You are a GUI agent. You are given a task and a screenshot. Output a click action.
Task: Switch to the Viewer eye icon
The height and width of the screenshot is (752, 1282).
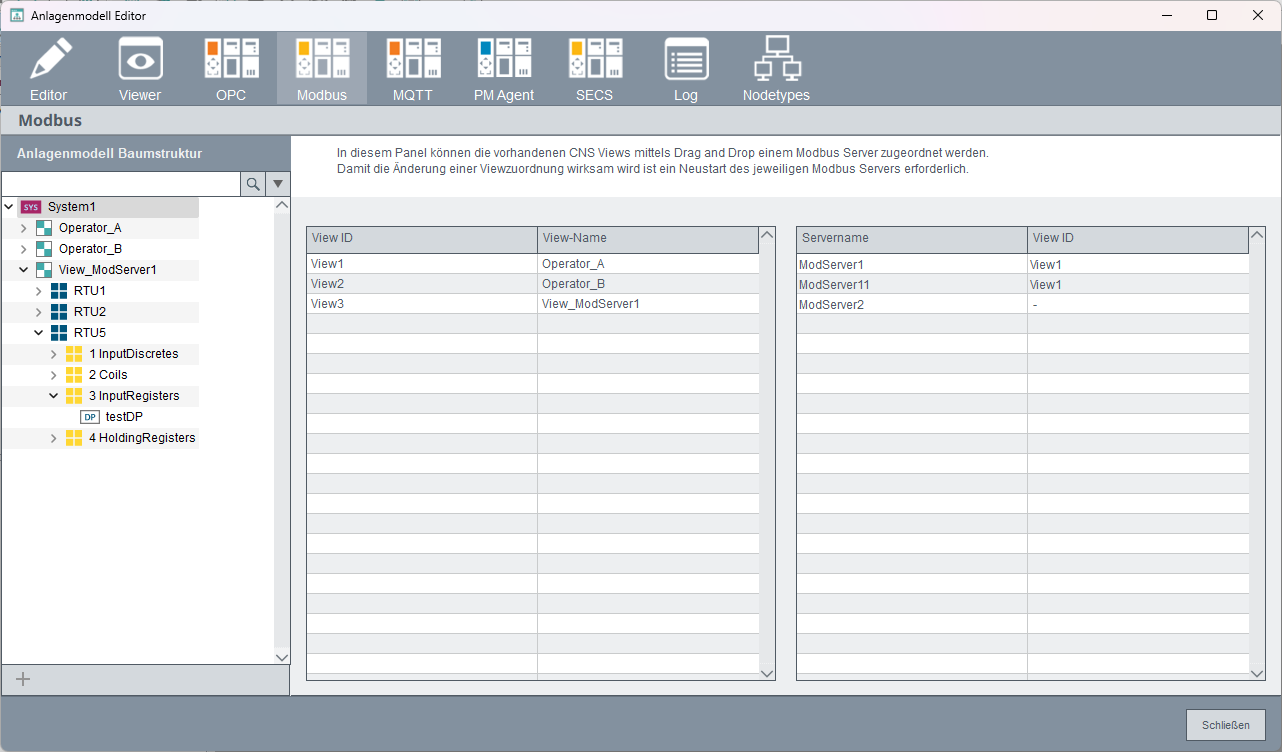(140, 69)
